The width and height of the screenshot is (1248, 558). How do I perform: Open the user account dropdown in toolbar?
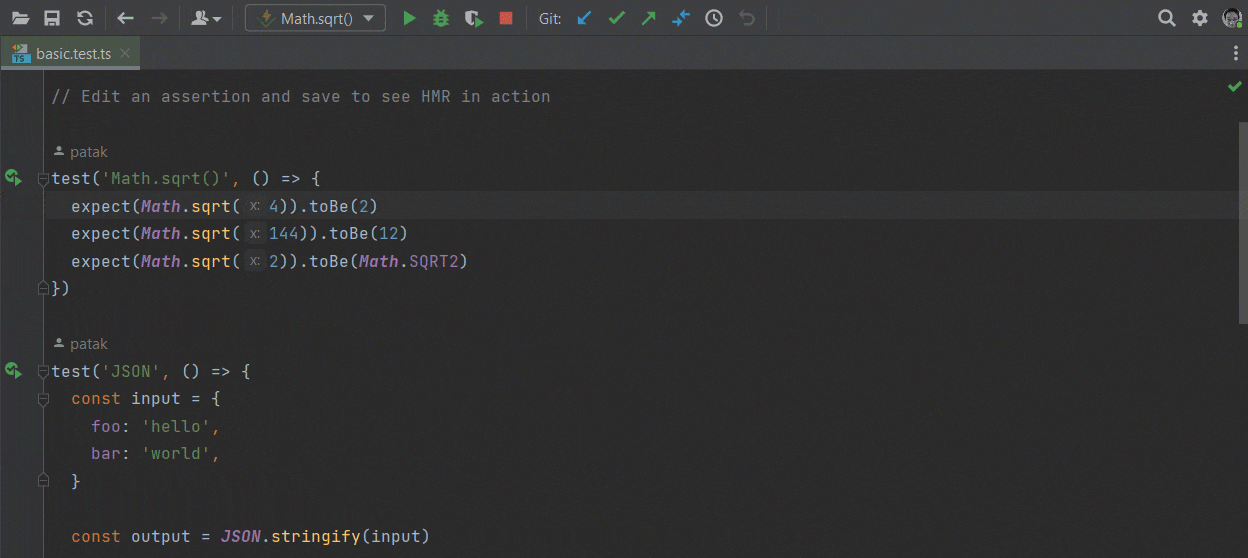click(206, 18)
